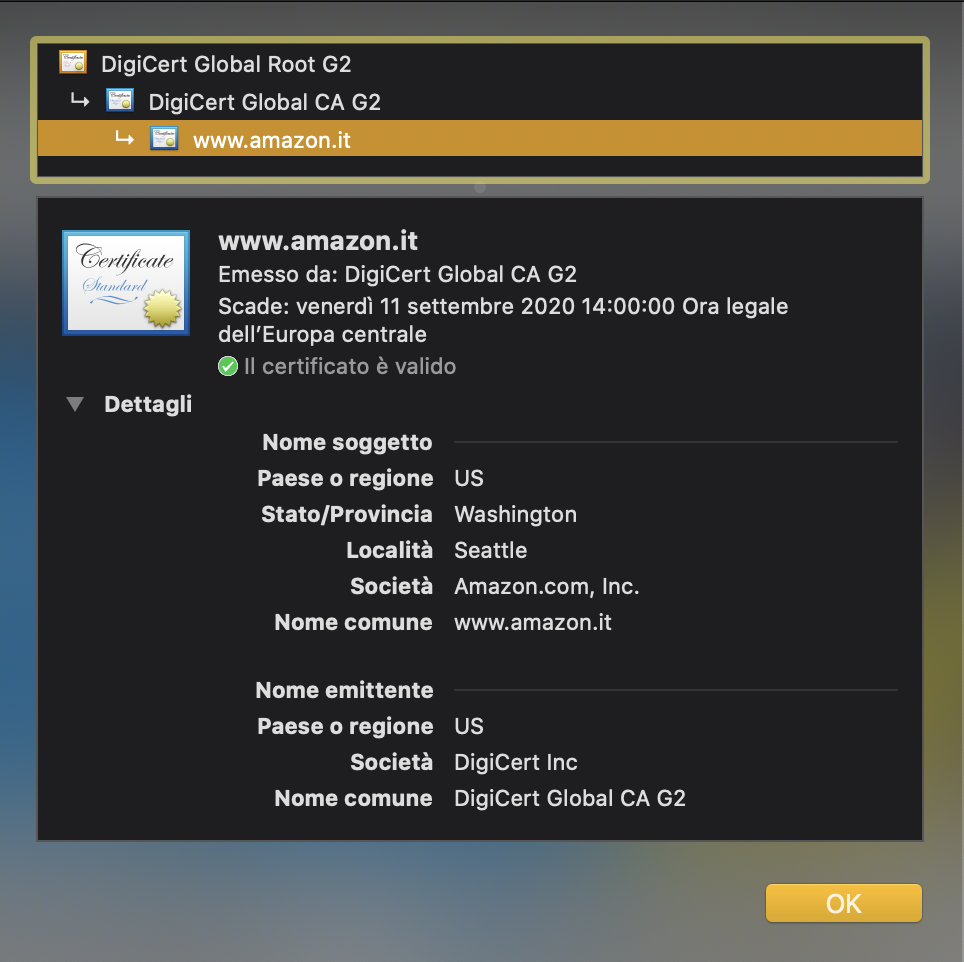The image size is (964, 962).
Task: Click the DigiCert Global CA G2 certificate icon
Action: click(x=120, y=100)
